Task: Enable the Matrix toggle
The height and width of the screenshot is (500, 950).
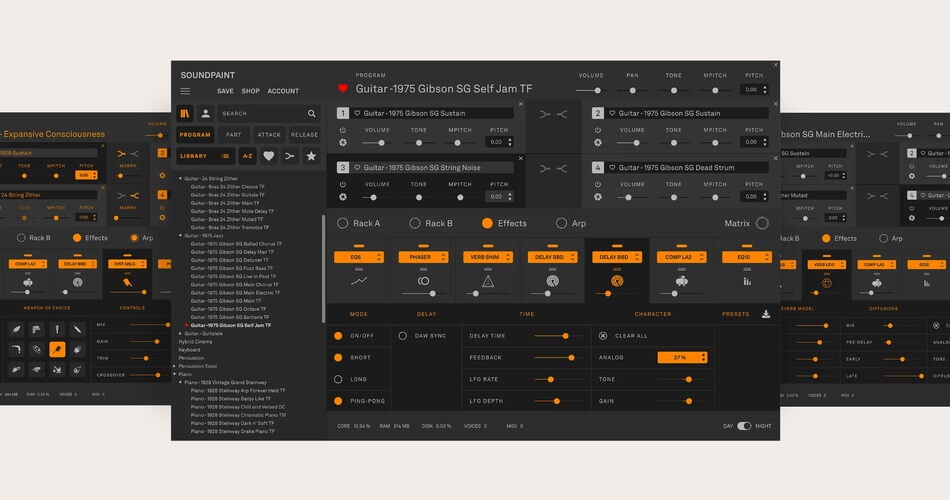Action: 762,224
